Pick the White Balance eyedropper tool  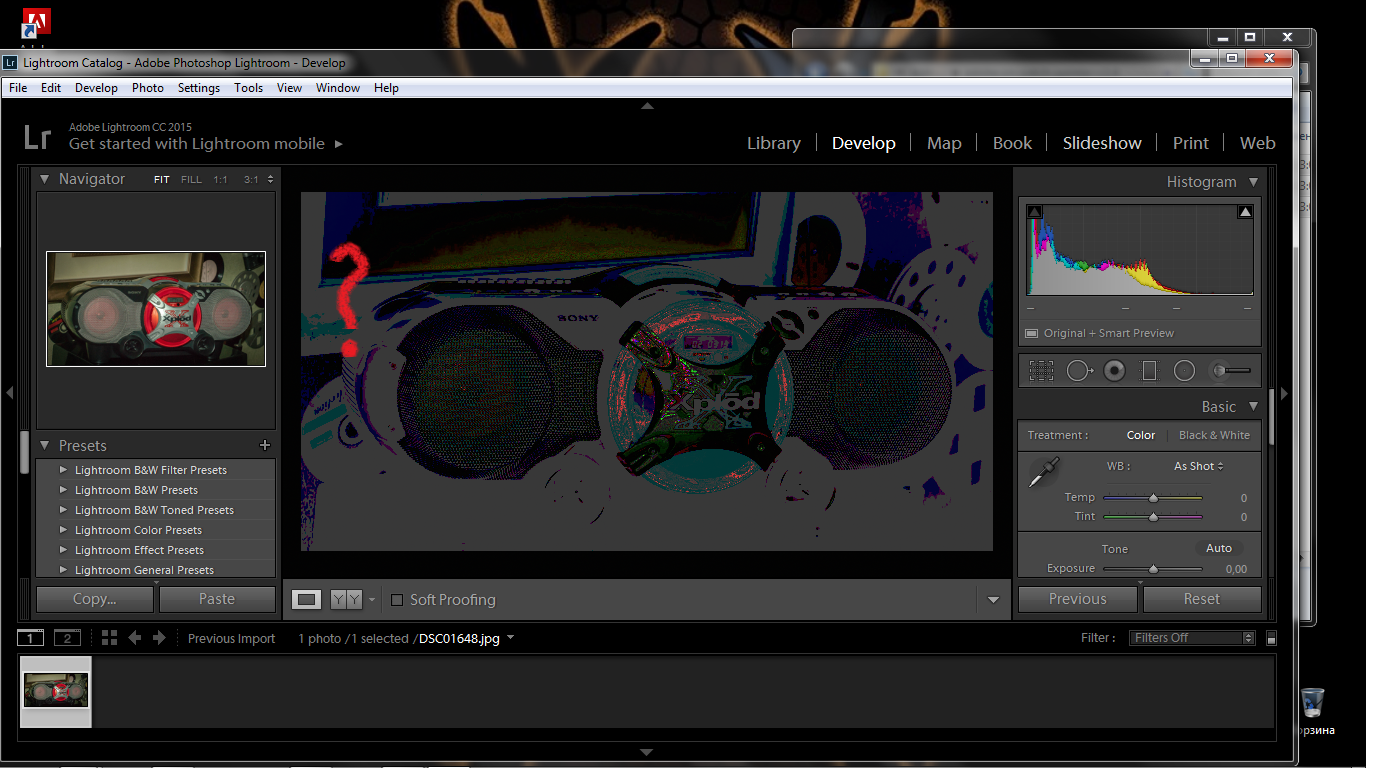coord(1043,473)
